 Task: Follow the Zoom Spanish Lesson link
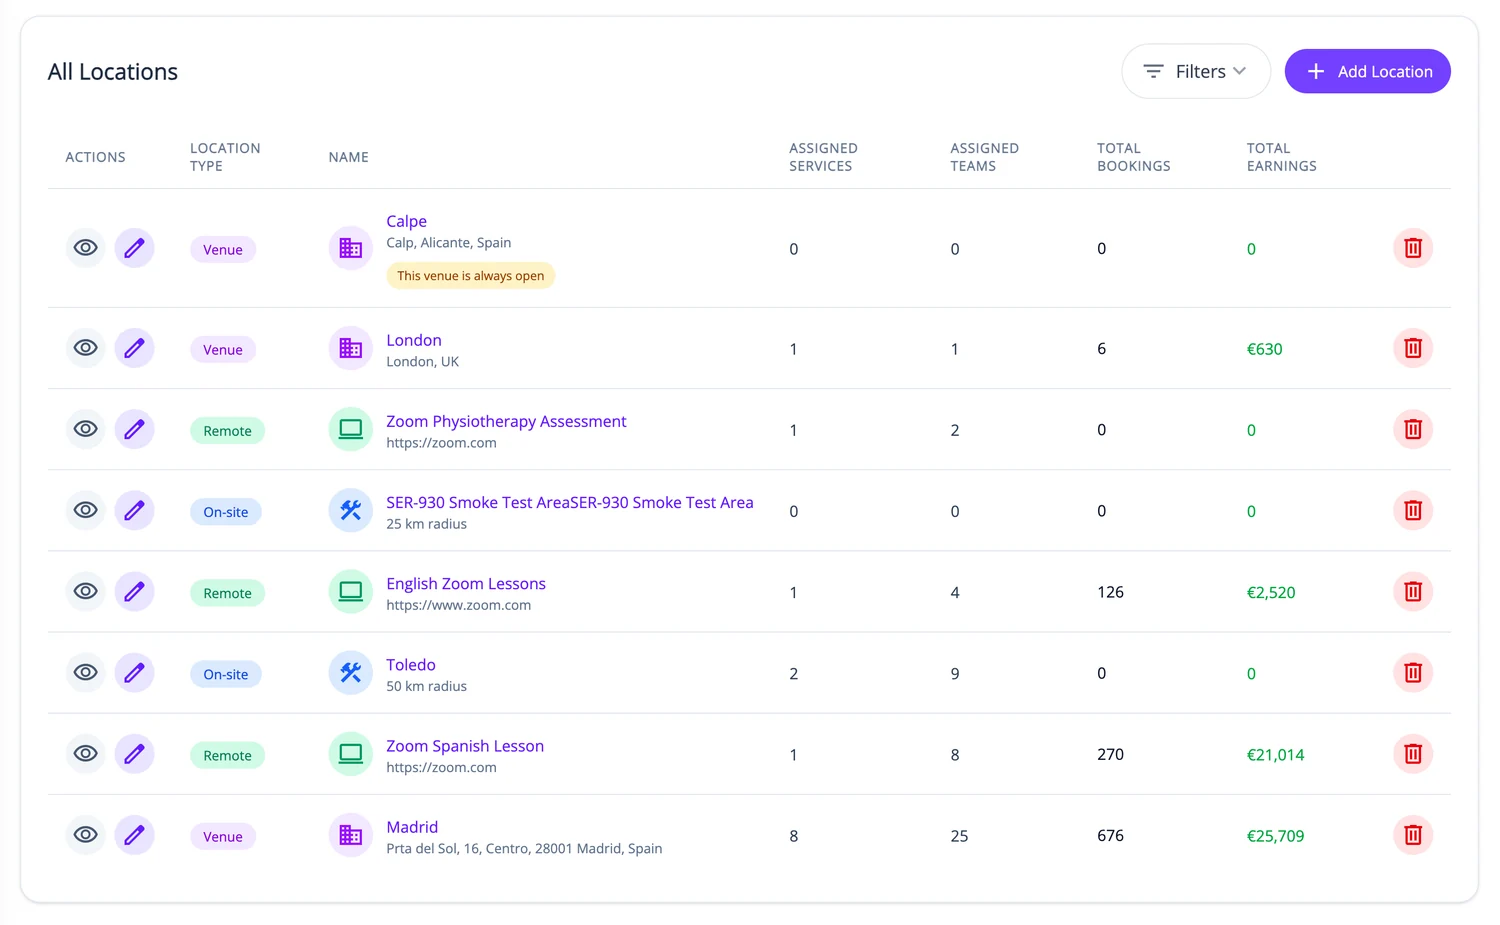pyautogui.click(x=465, y=746)
